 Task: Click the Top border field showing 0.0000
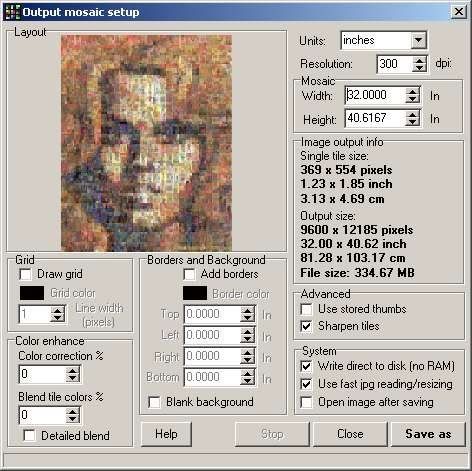coord(212,314)
